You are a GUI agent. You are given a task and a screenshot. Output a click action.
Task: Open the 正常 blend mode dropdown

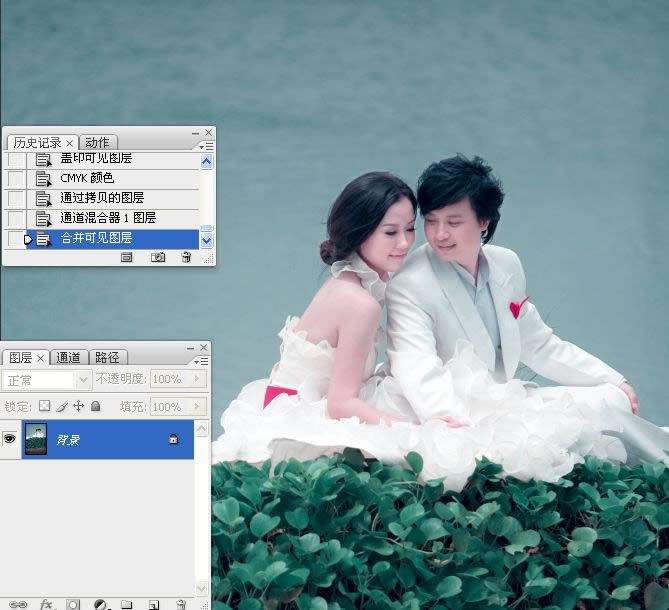click(47, 380)
